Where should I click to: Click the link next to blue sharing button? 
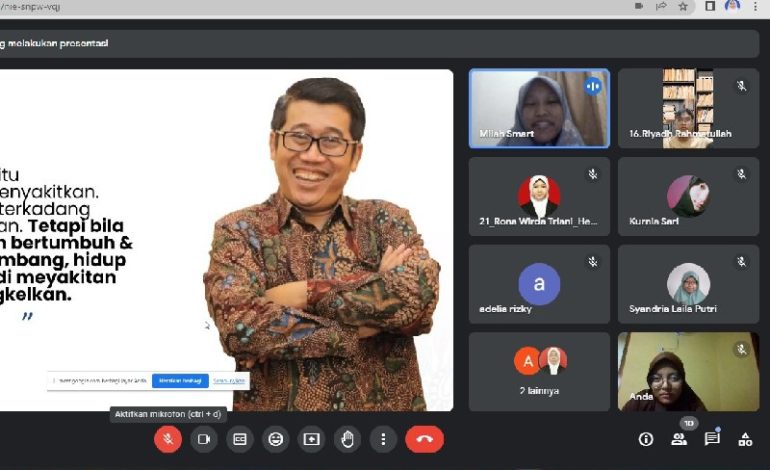pyautogui.click(x=229, y=381)
